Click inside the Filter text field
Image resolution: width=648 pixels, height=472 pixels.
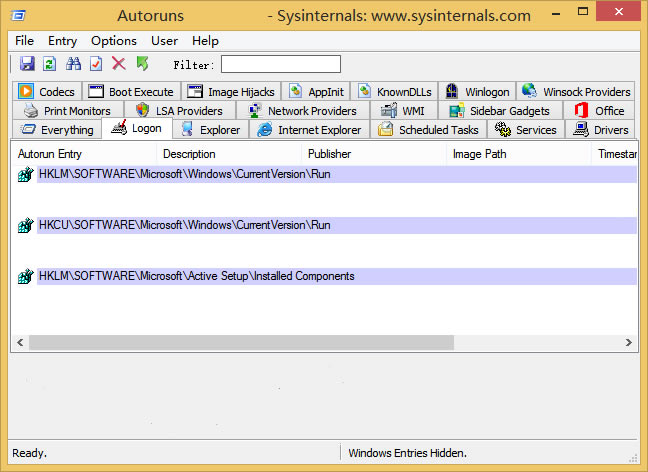[280, 64]
